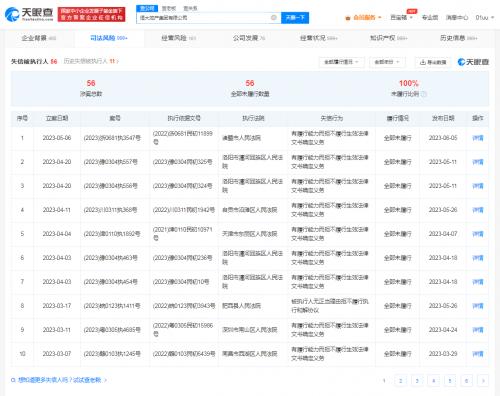Open the 专业版 link
Image resolution: width=500 pixels, height=396 pixels.
point(430,17)
